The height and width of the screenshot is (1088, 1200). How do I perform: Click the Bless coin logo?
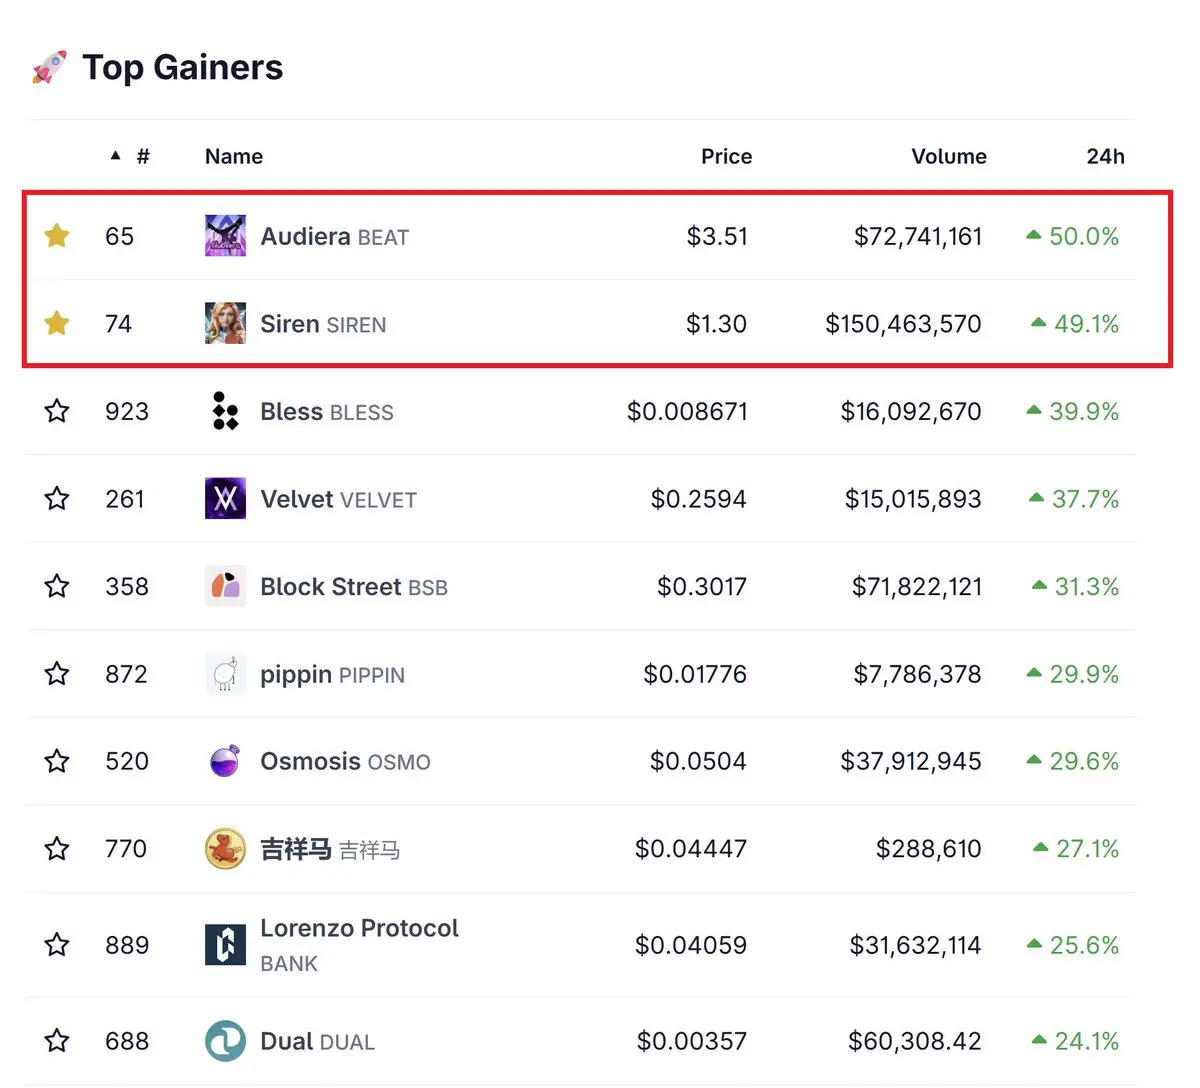[x=225, y=411]
